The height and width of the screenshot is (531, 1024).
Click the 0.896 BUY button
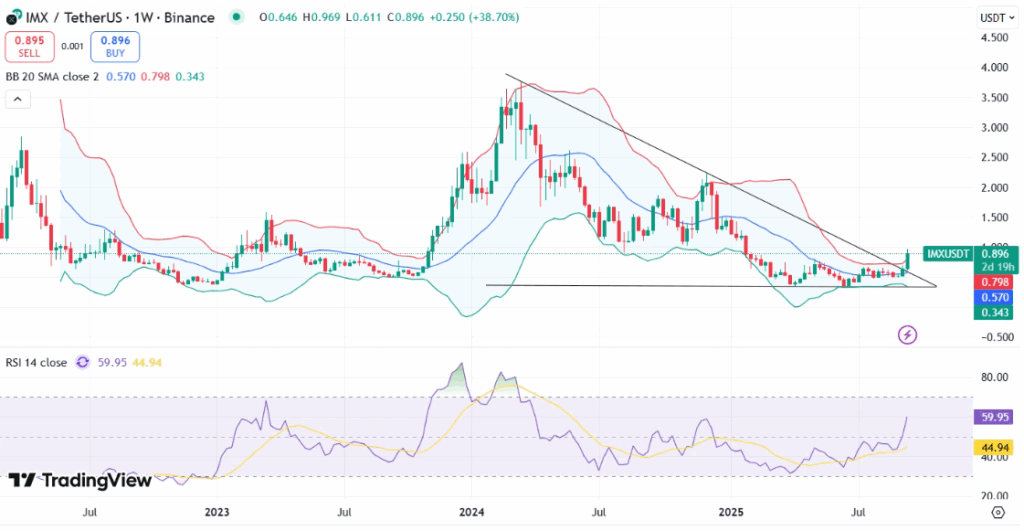click(115, 46)
